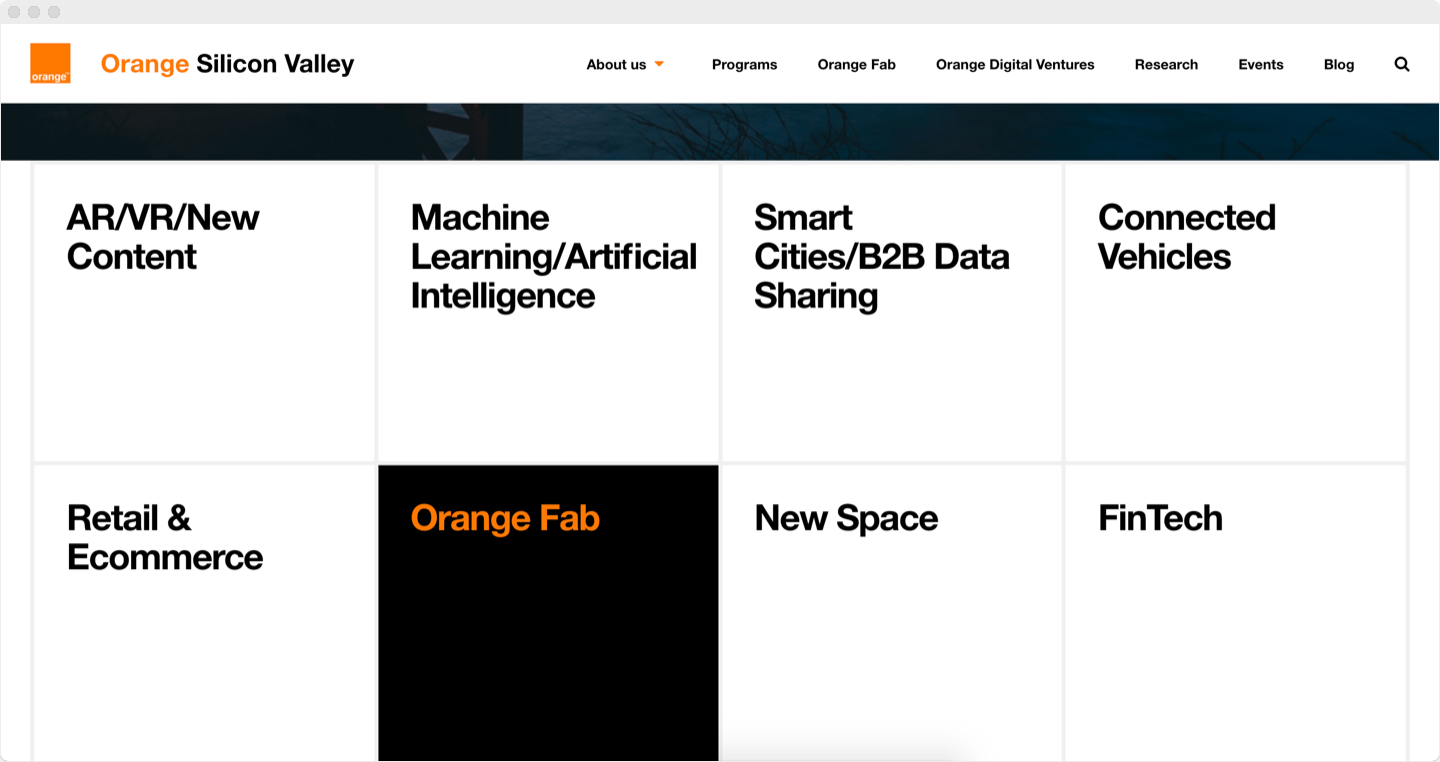This screenshot has height=762, width=1440.
Task: Select the FinTech tile
Action: 1235,613
